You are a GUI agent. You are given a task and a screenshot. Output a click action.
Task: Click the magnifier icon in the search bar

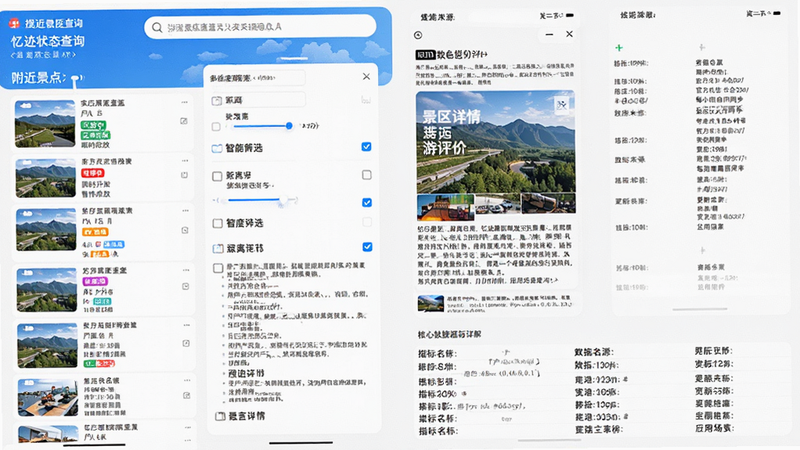click(x=157, y=27)
